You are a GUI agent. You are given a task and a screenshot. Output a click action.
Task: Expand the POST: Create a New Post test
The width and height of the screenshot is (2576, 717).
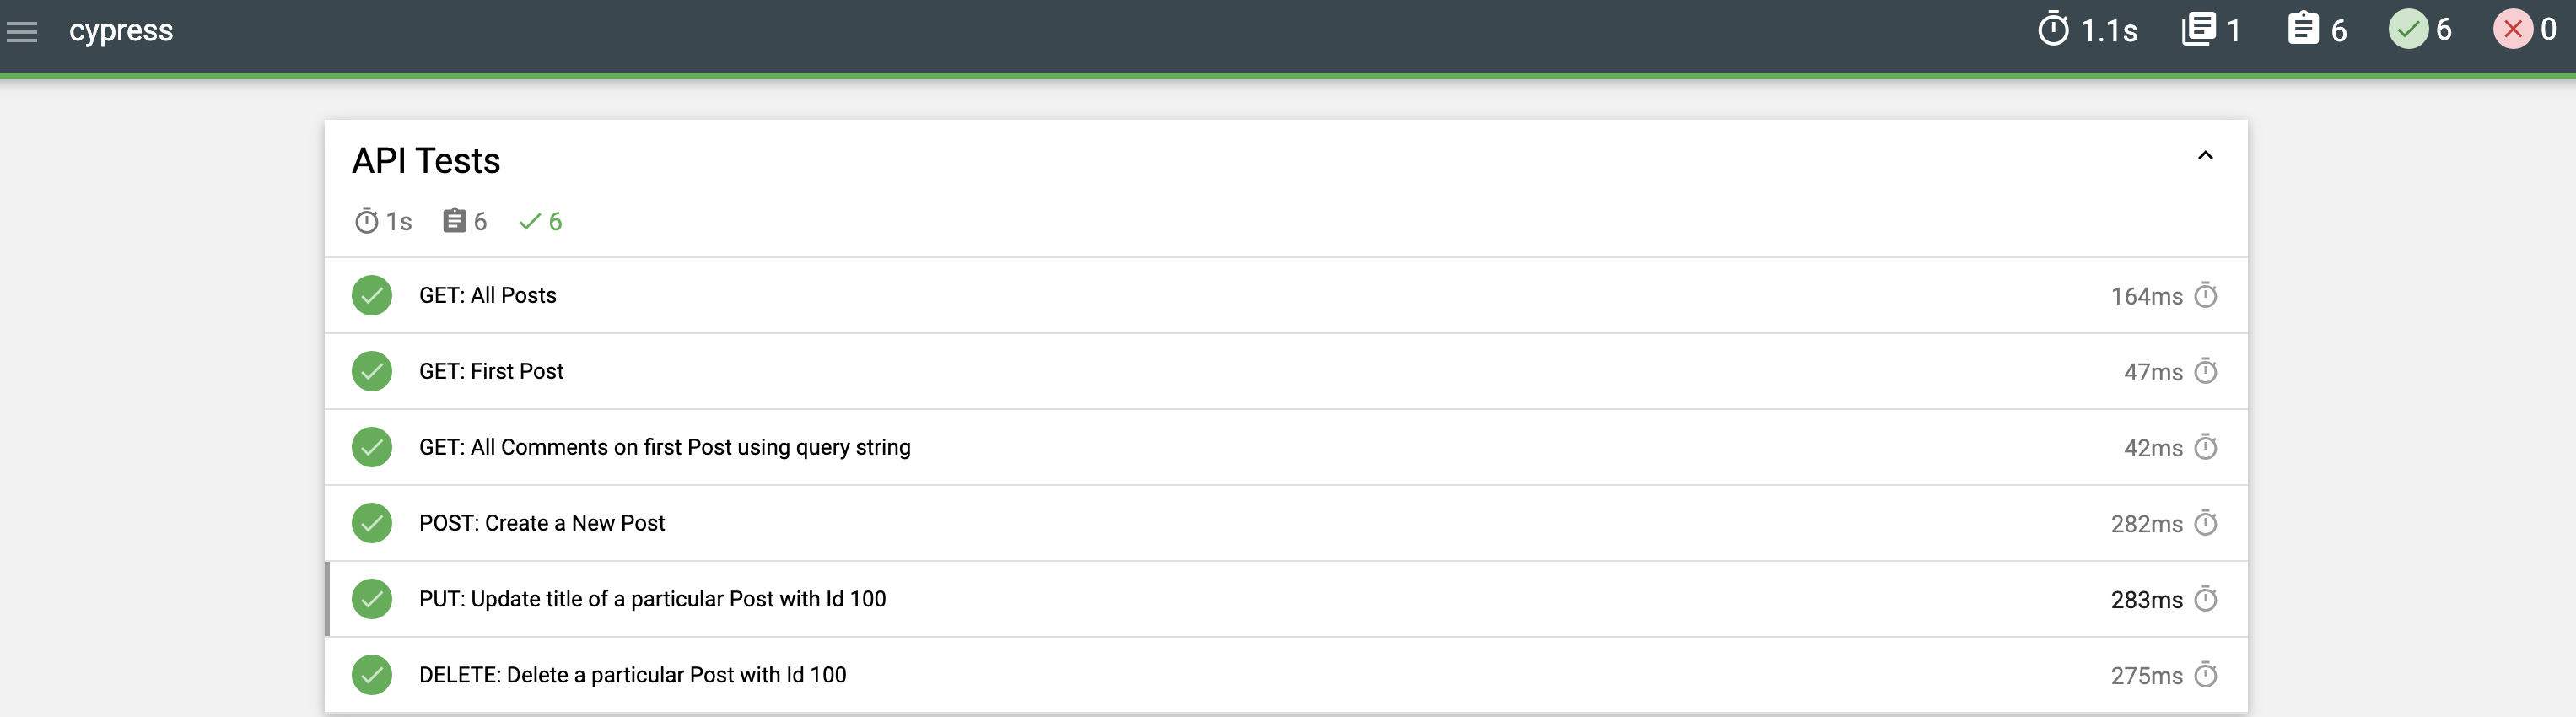point(541,523)
